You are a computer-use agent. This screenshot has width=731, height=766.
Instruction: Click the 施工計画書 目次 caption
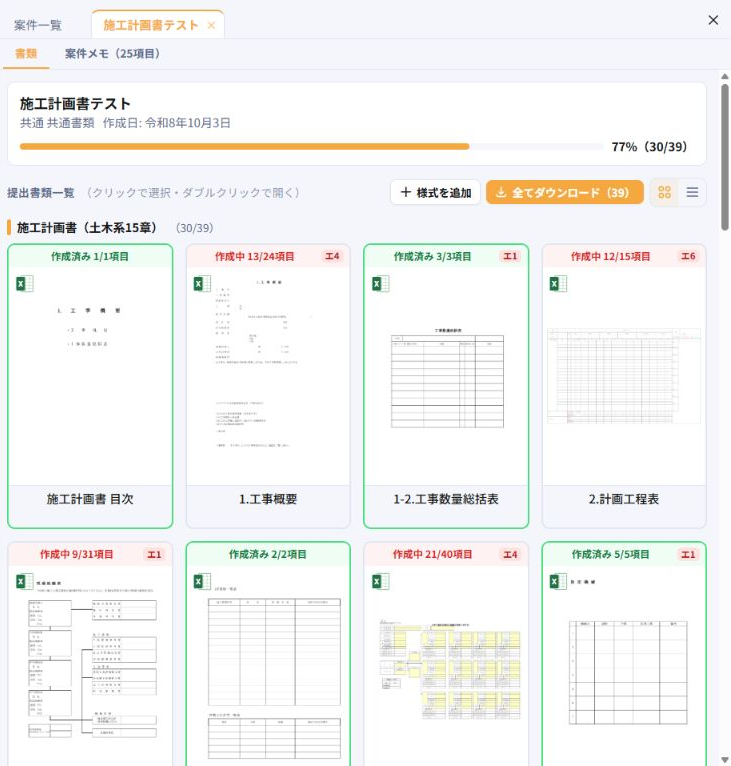click(90, 499)
